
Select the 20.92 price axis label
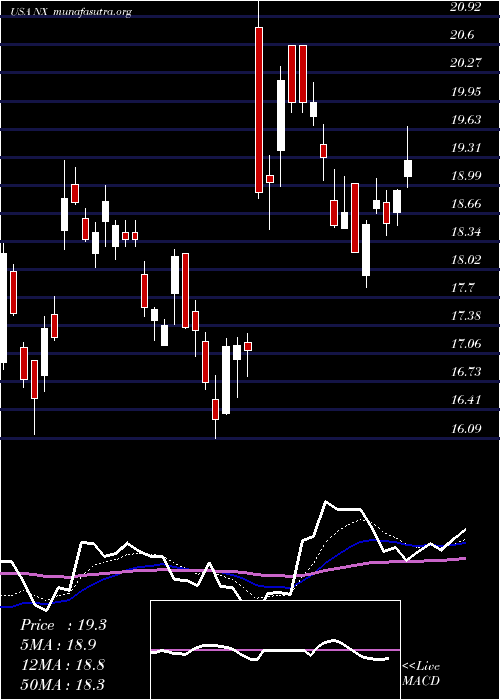point(466,7)
